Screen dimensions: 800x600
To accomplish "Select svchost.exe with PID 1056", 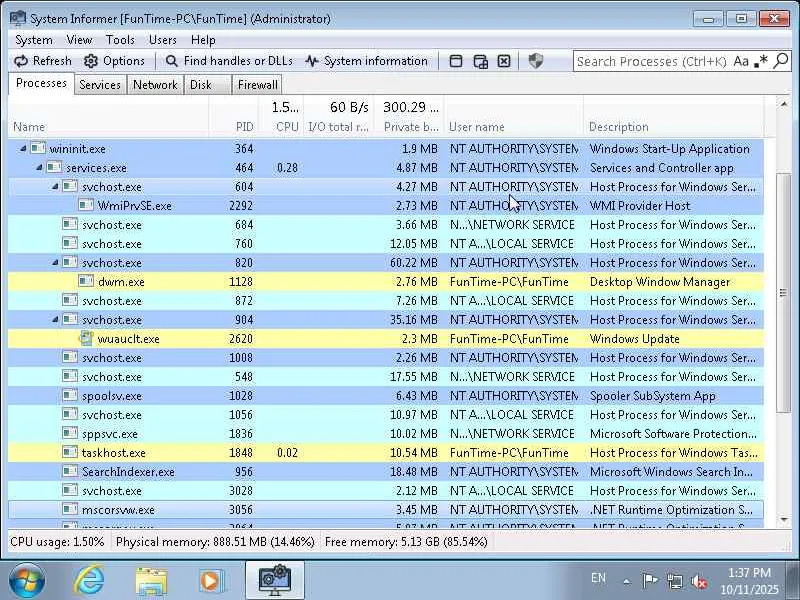I will coord(386,414).
